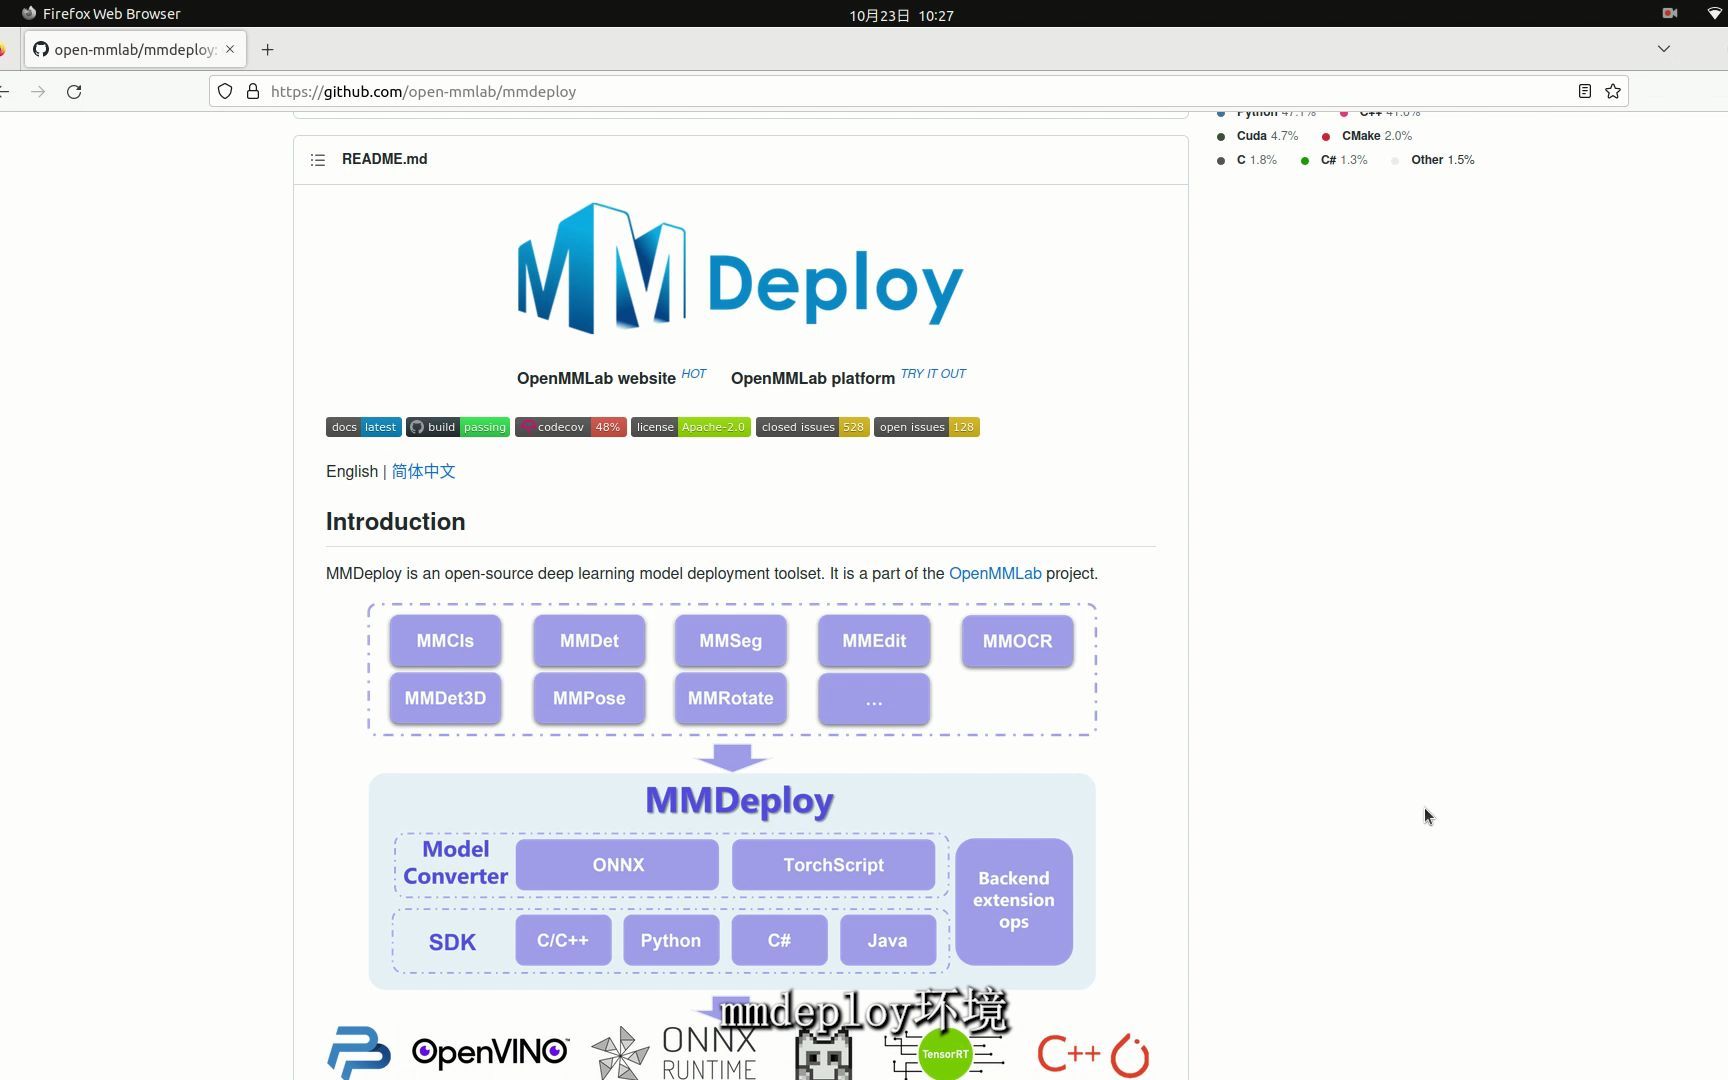Click the docs latest badge

point(363,427)
